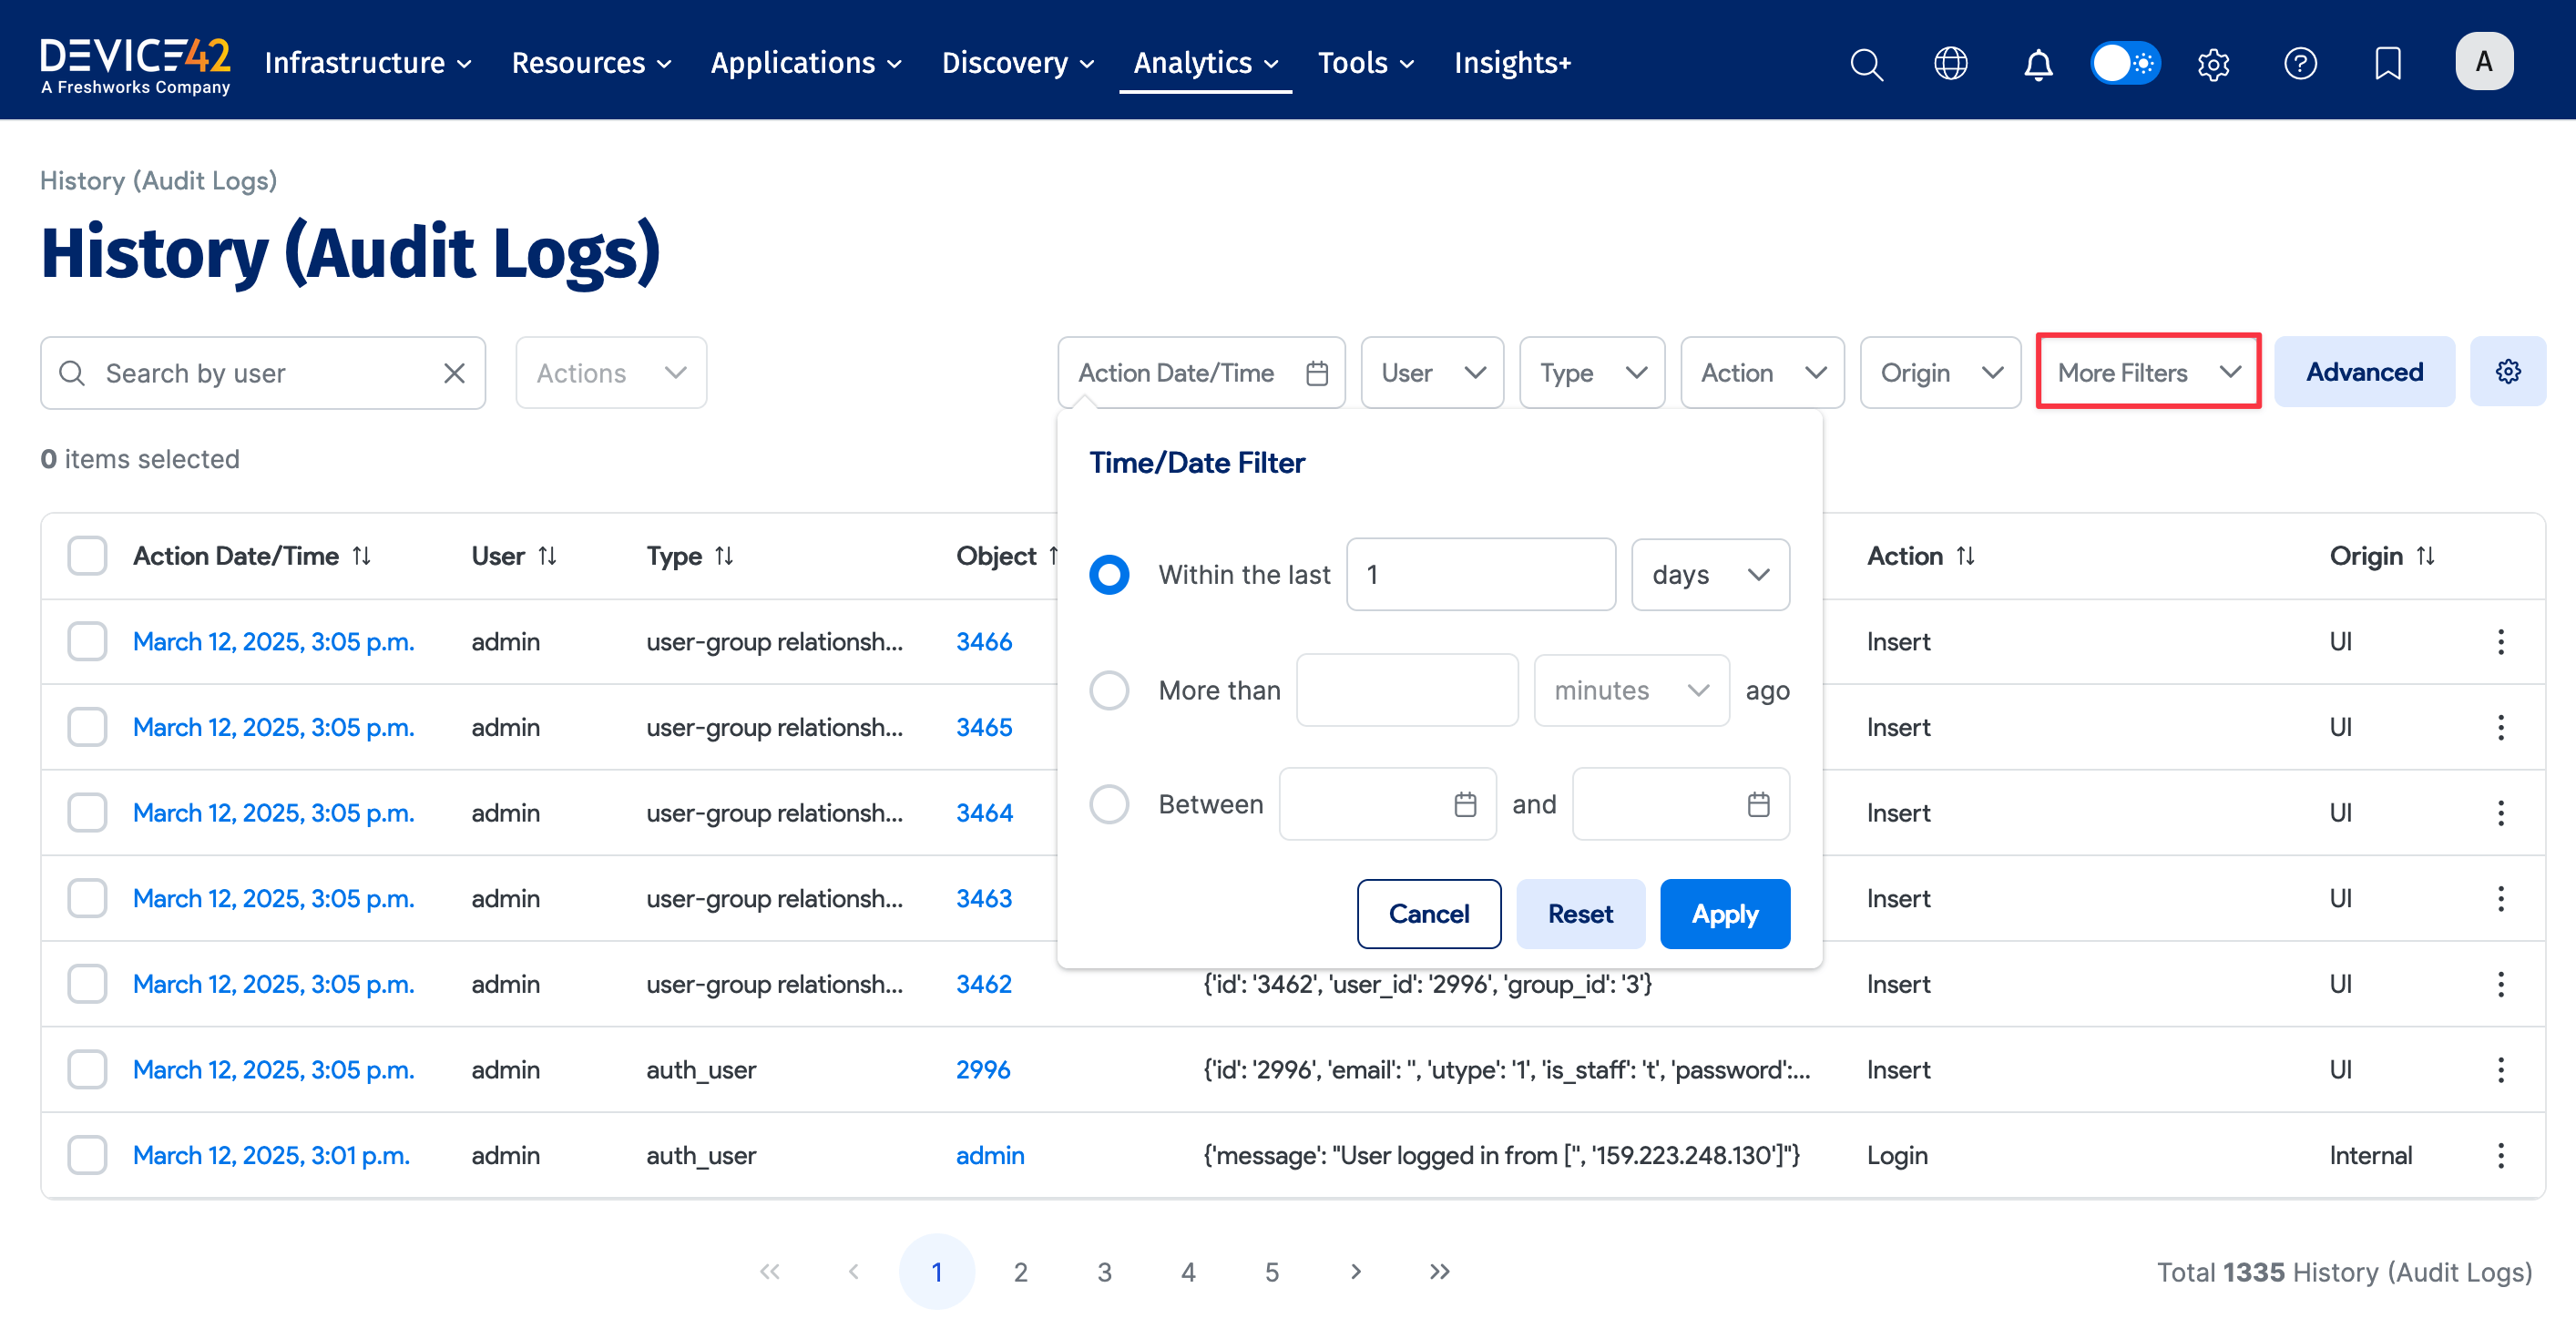Clear the user search with the X icon

pyautogui.click(x=455, y=372)
